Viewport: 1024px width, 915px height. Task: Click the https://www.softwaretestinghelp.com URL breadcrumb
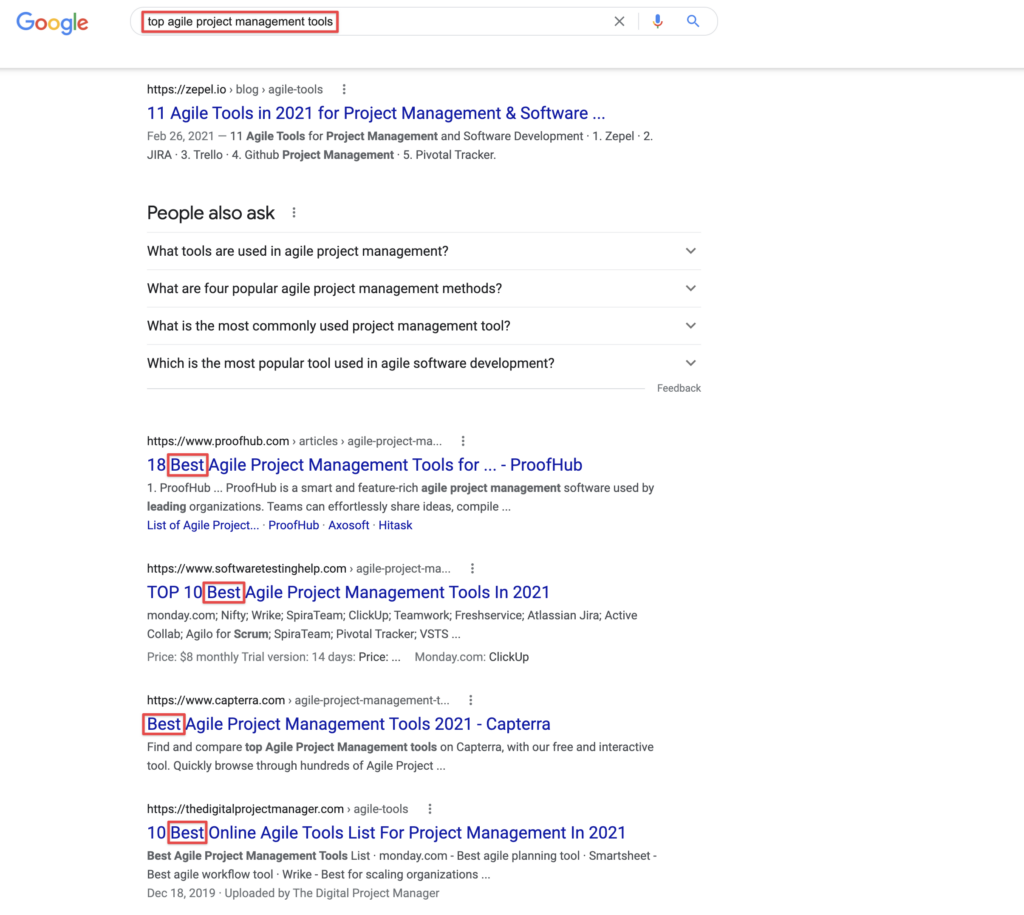298,569
